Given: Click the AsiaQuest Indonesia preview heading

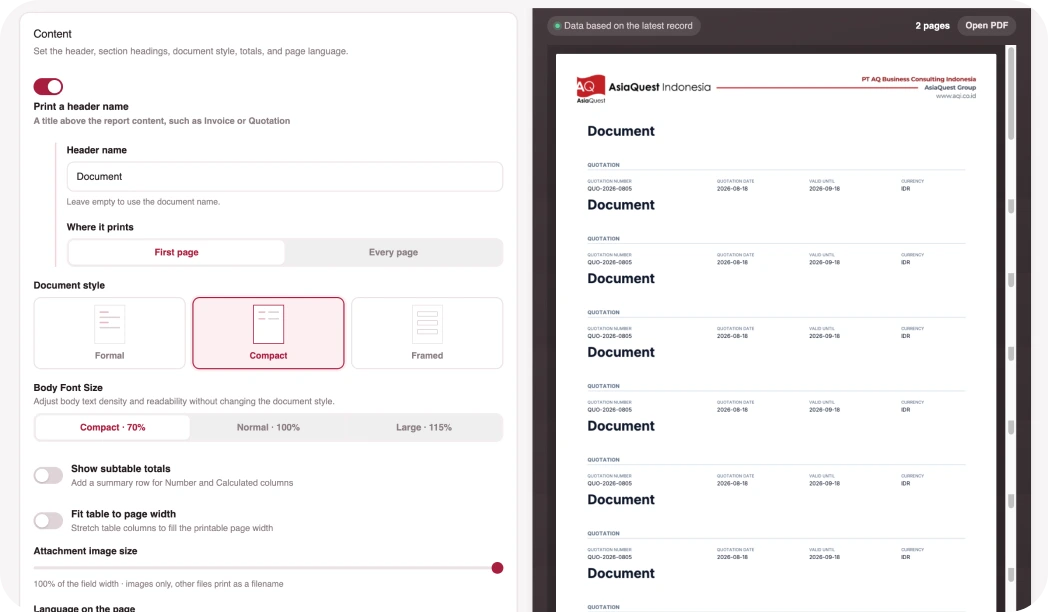Looking at the screenshot, I should point(660,87).
